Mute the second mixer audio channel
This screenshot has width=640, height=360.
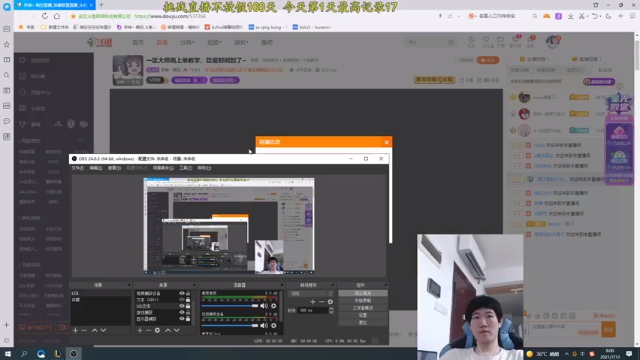[x=264, y=325]
